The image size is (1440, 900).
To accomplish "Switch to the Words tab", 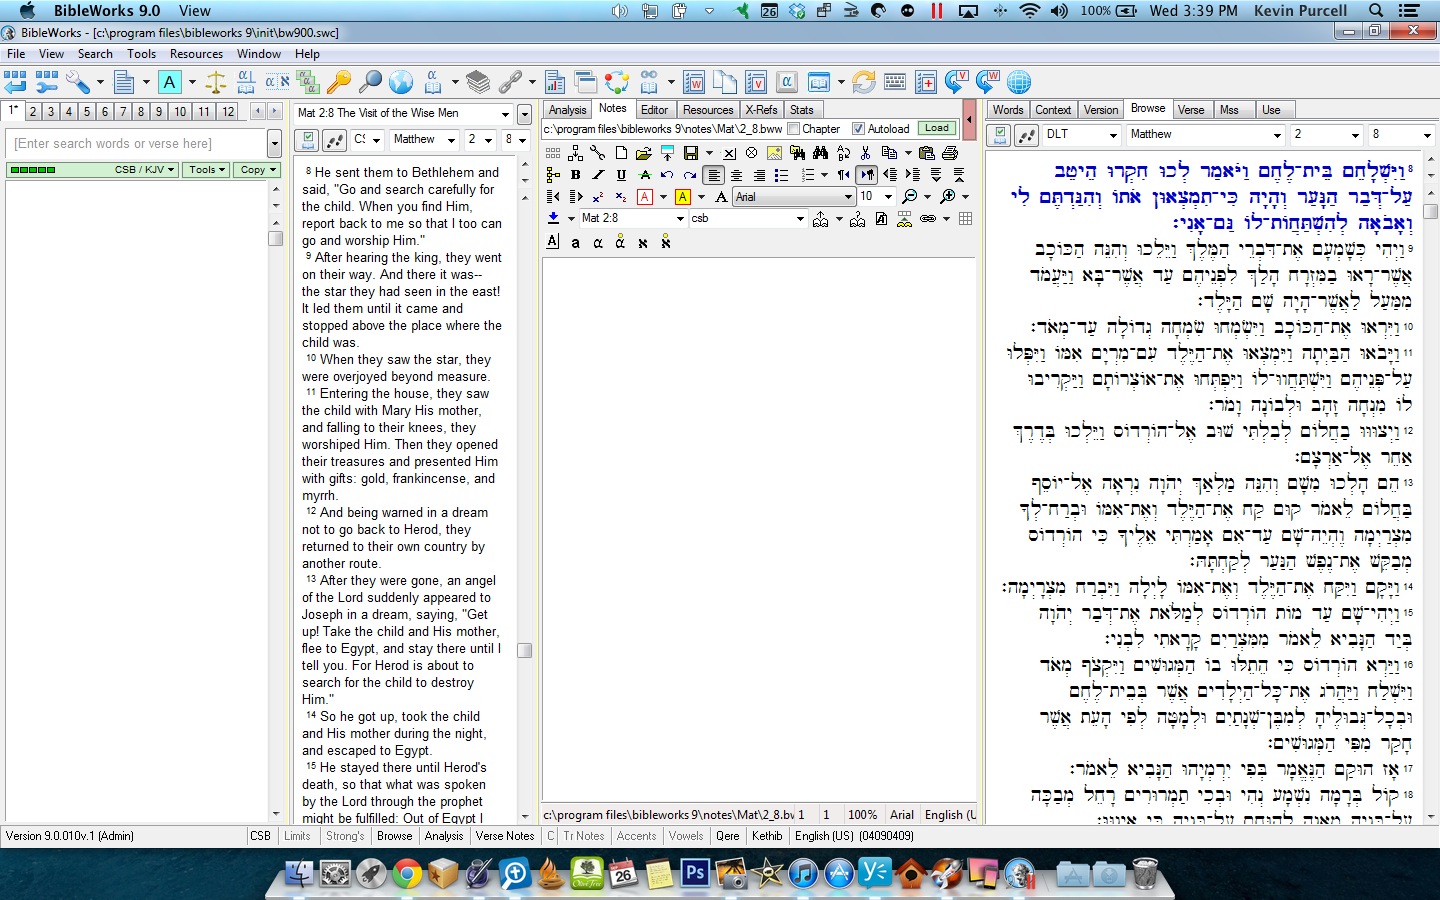I will click(1008, 110).
